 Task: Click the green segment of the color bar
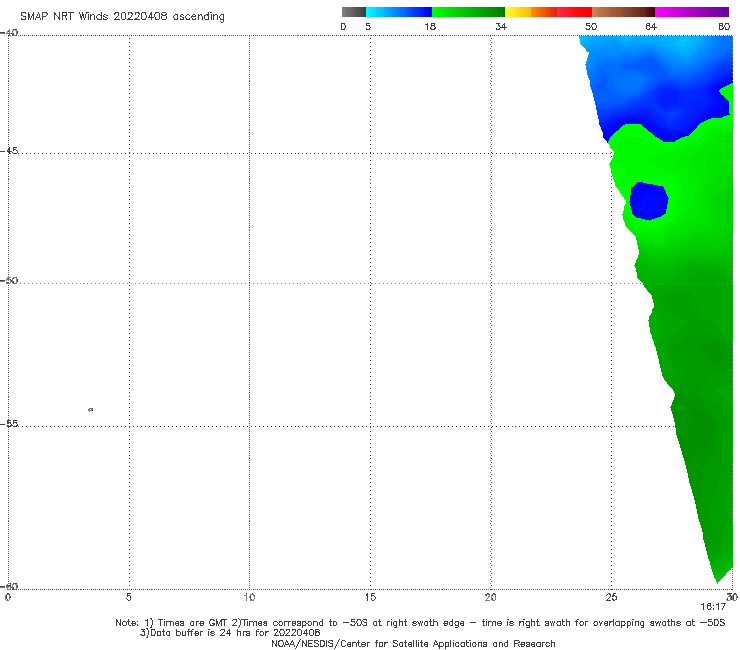pyautogui.click(x=468, y=12)
